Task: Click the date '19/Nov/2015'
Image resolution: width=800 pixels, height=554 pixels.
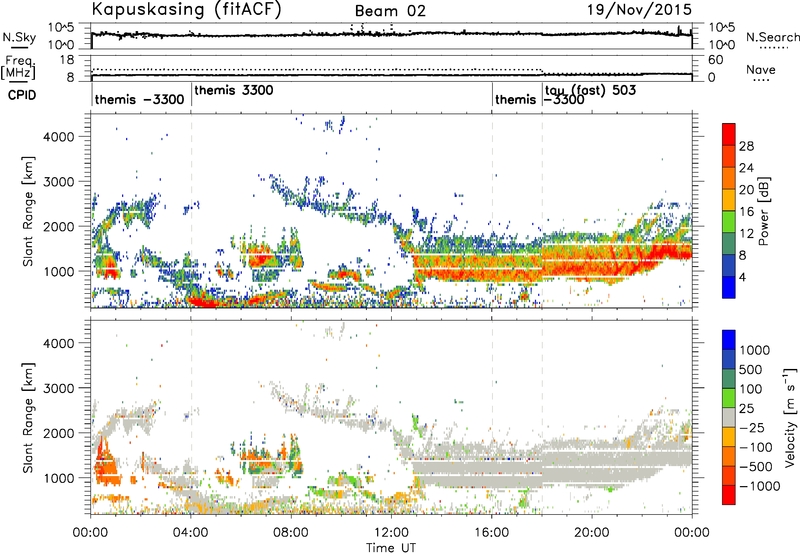Action: 639,9
